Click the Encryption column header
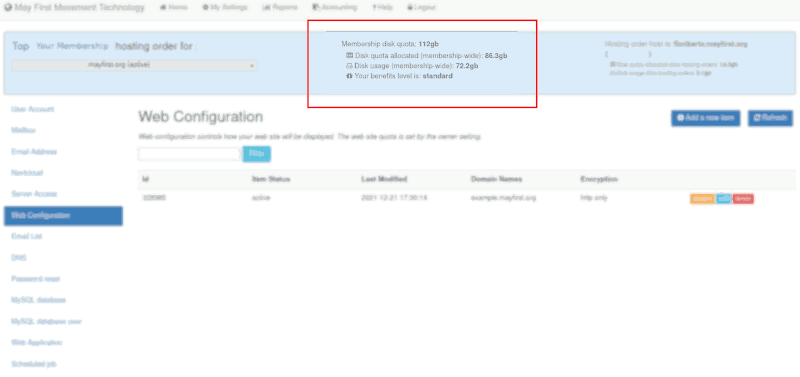This screenshot has width=800, height=377. (599, 179)
